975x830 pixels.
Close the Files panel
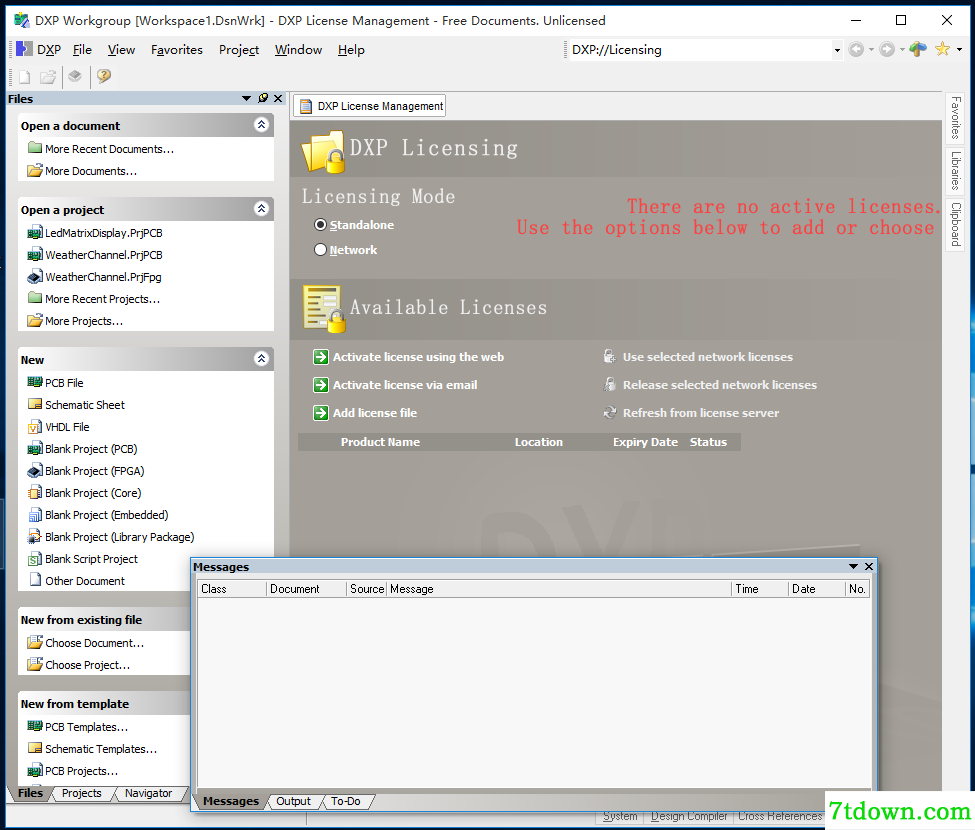click(x=278, y=98)
